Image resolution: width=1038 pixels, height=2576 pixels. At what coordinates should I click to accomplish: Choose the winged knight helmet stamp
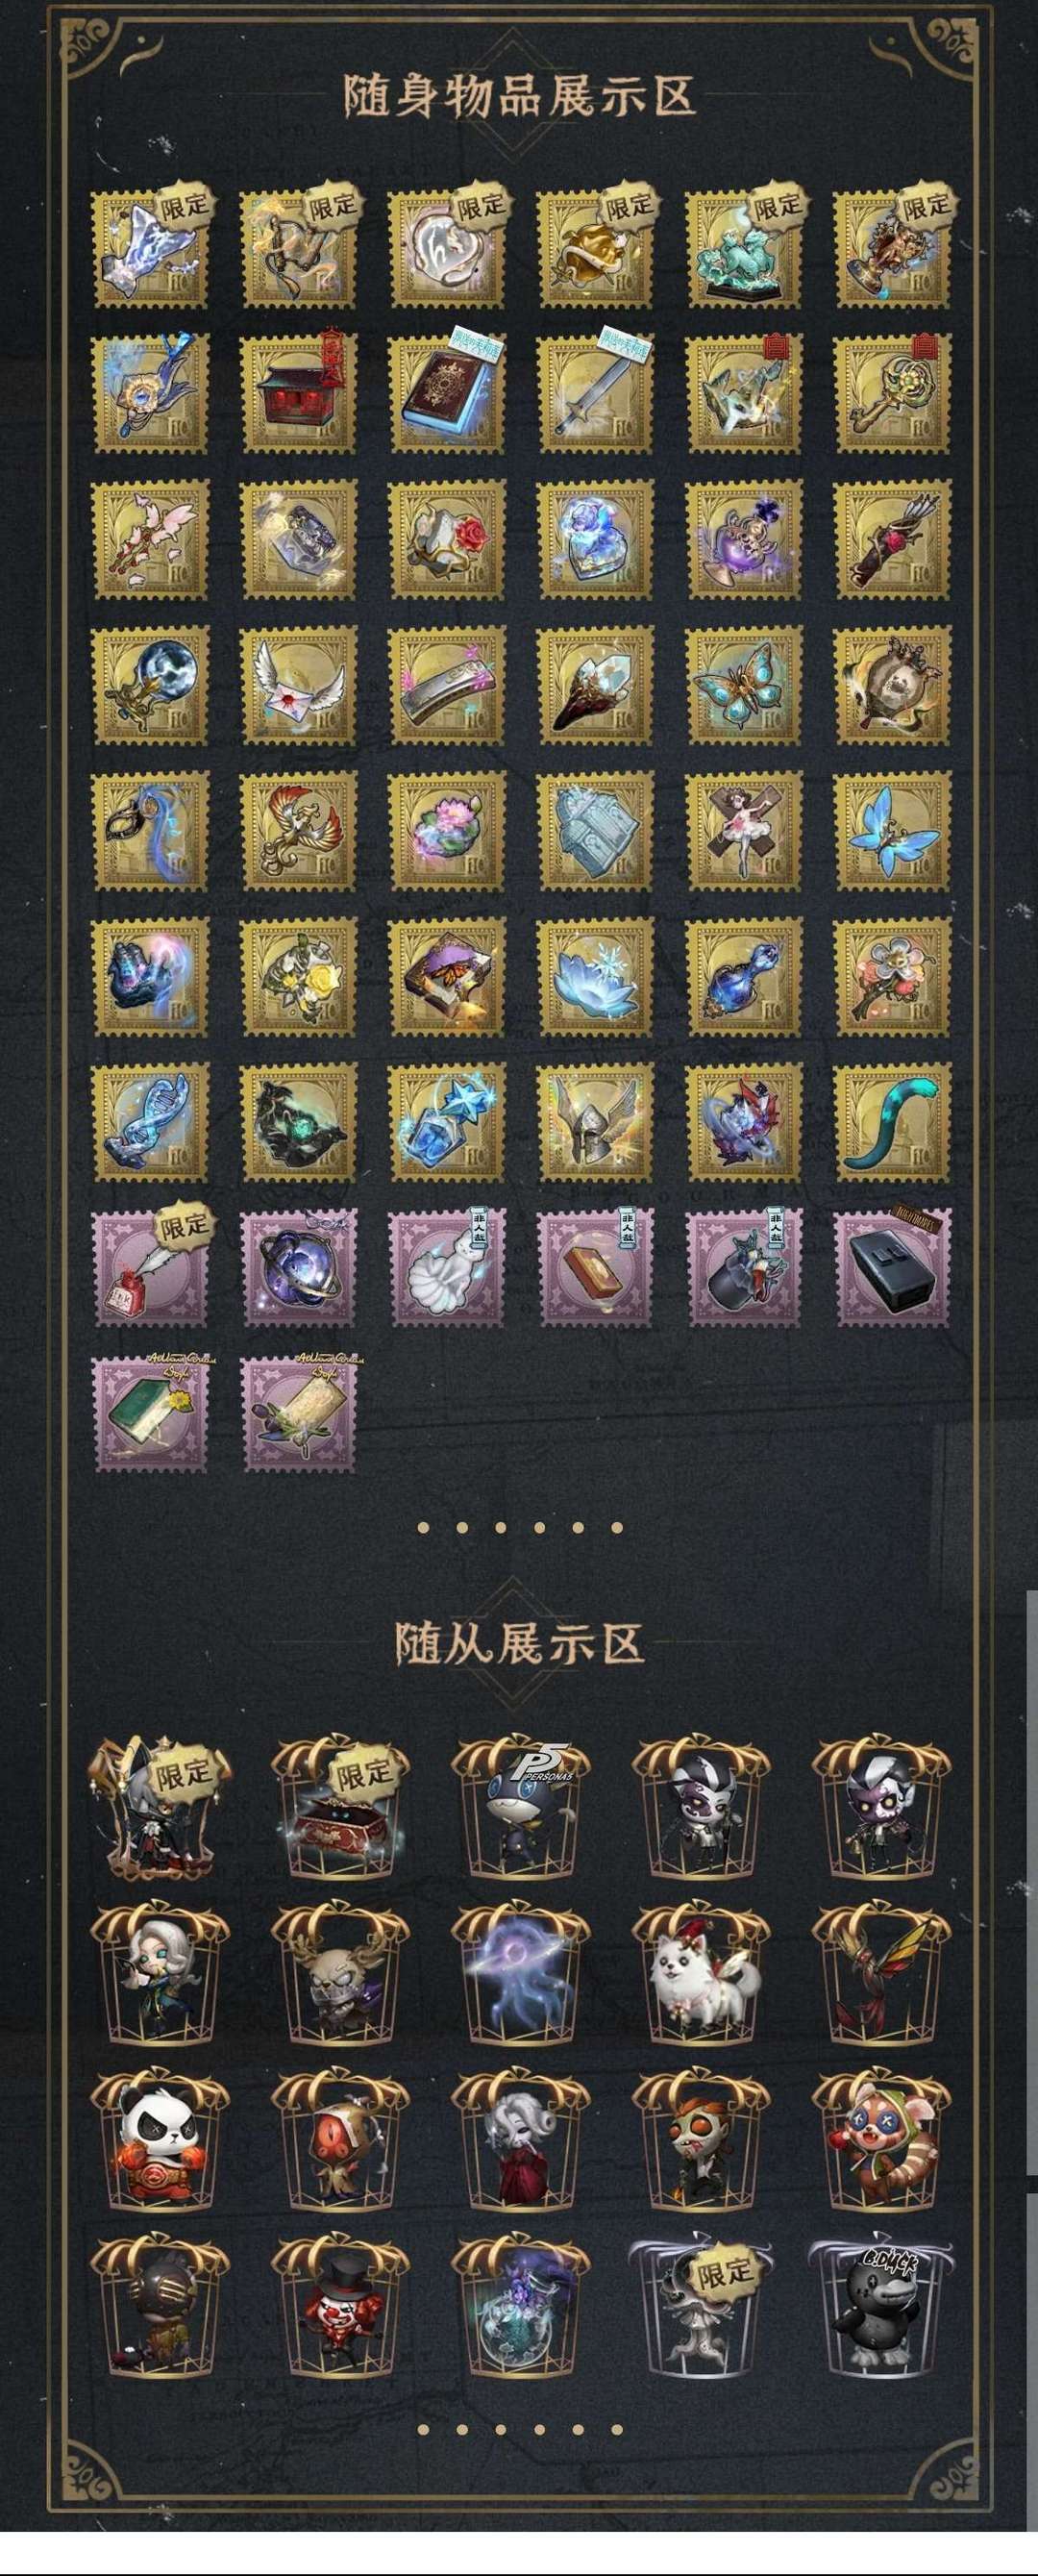(x=596, y=1124)
